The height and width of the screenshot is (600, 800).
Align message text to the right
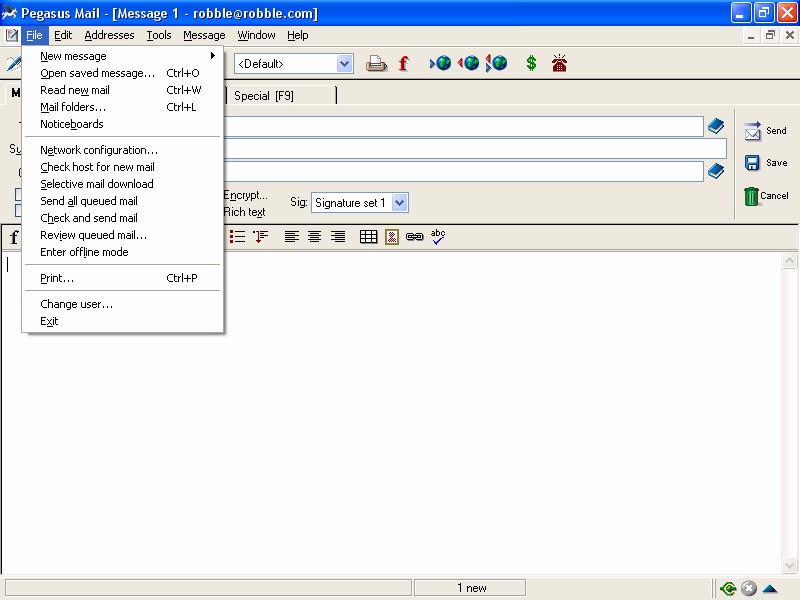pyautogui.click(x=338, y=237)
